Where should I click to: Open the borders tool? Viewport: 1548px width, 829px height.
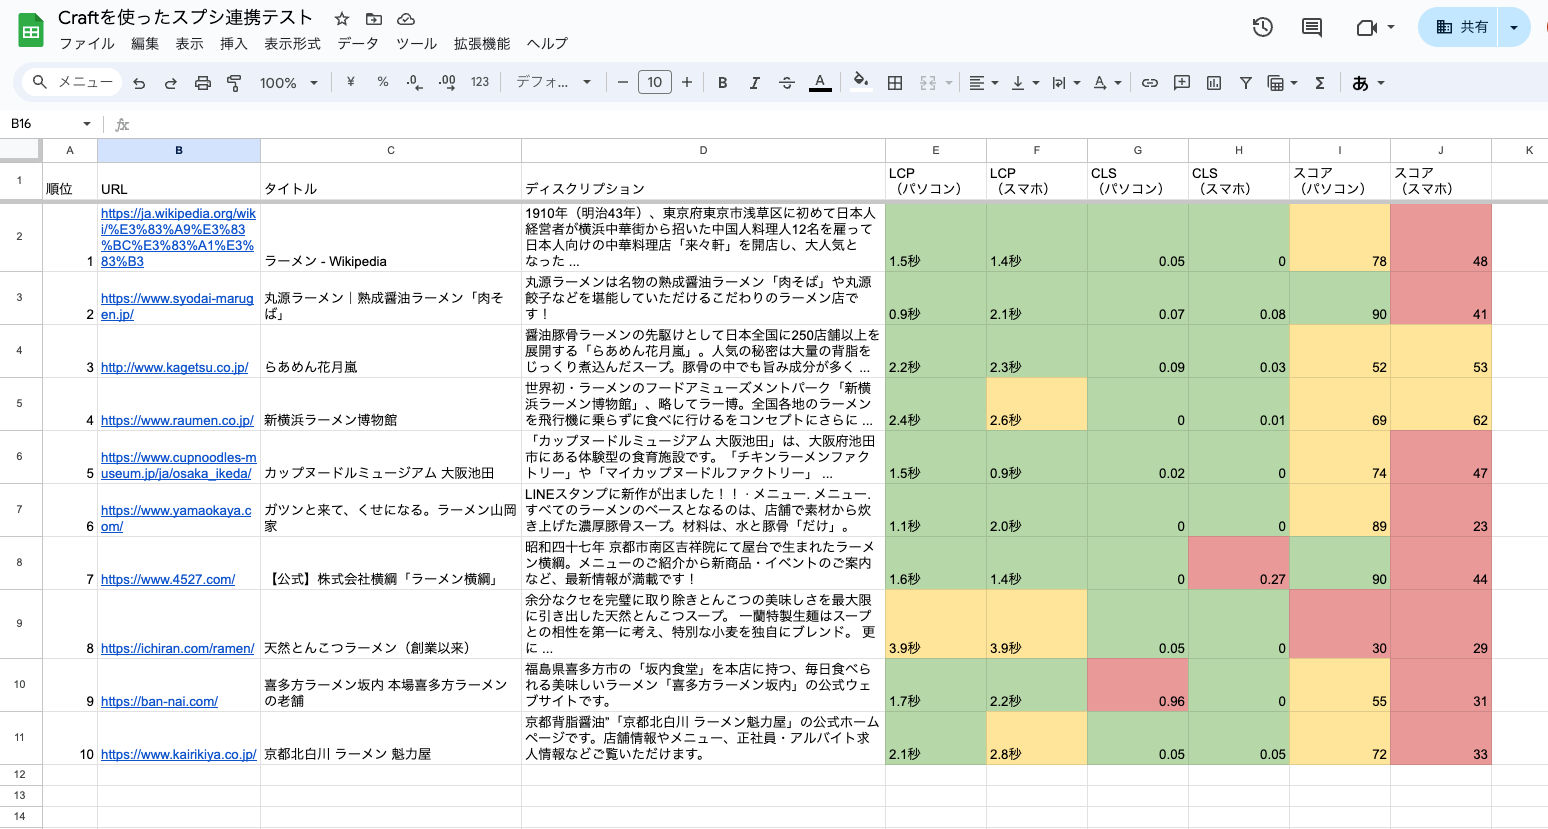point(895,83)
